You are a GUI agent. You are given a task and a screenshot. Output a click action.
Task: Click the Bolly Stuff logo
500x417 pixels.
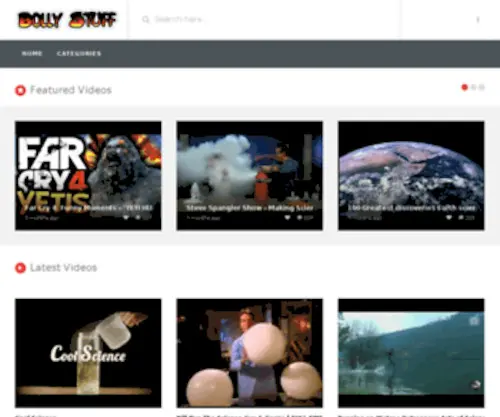(x=67, y=19)
